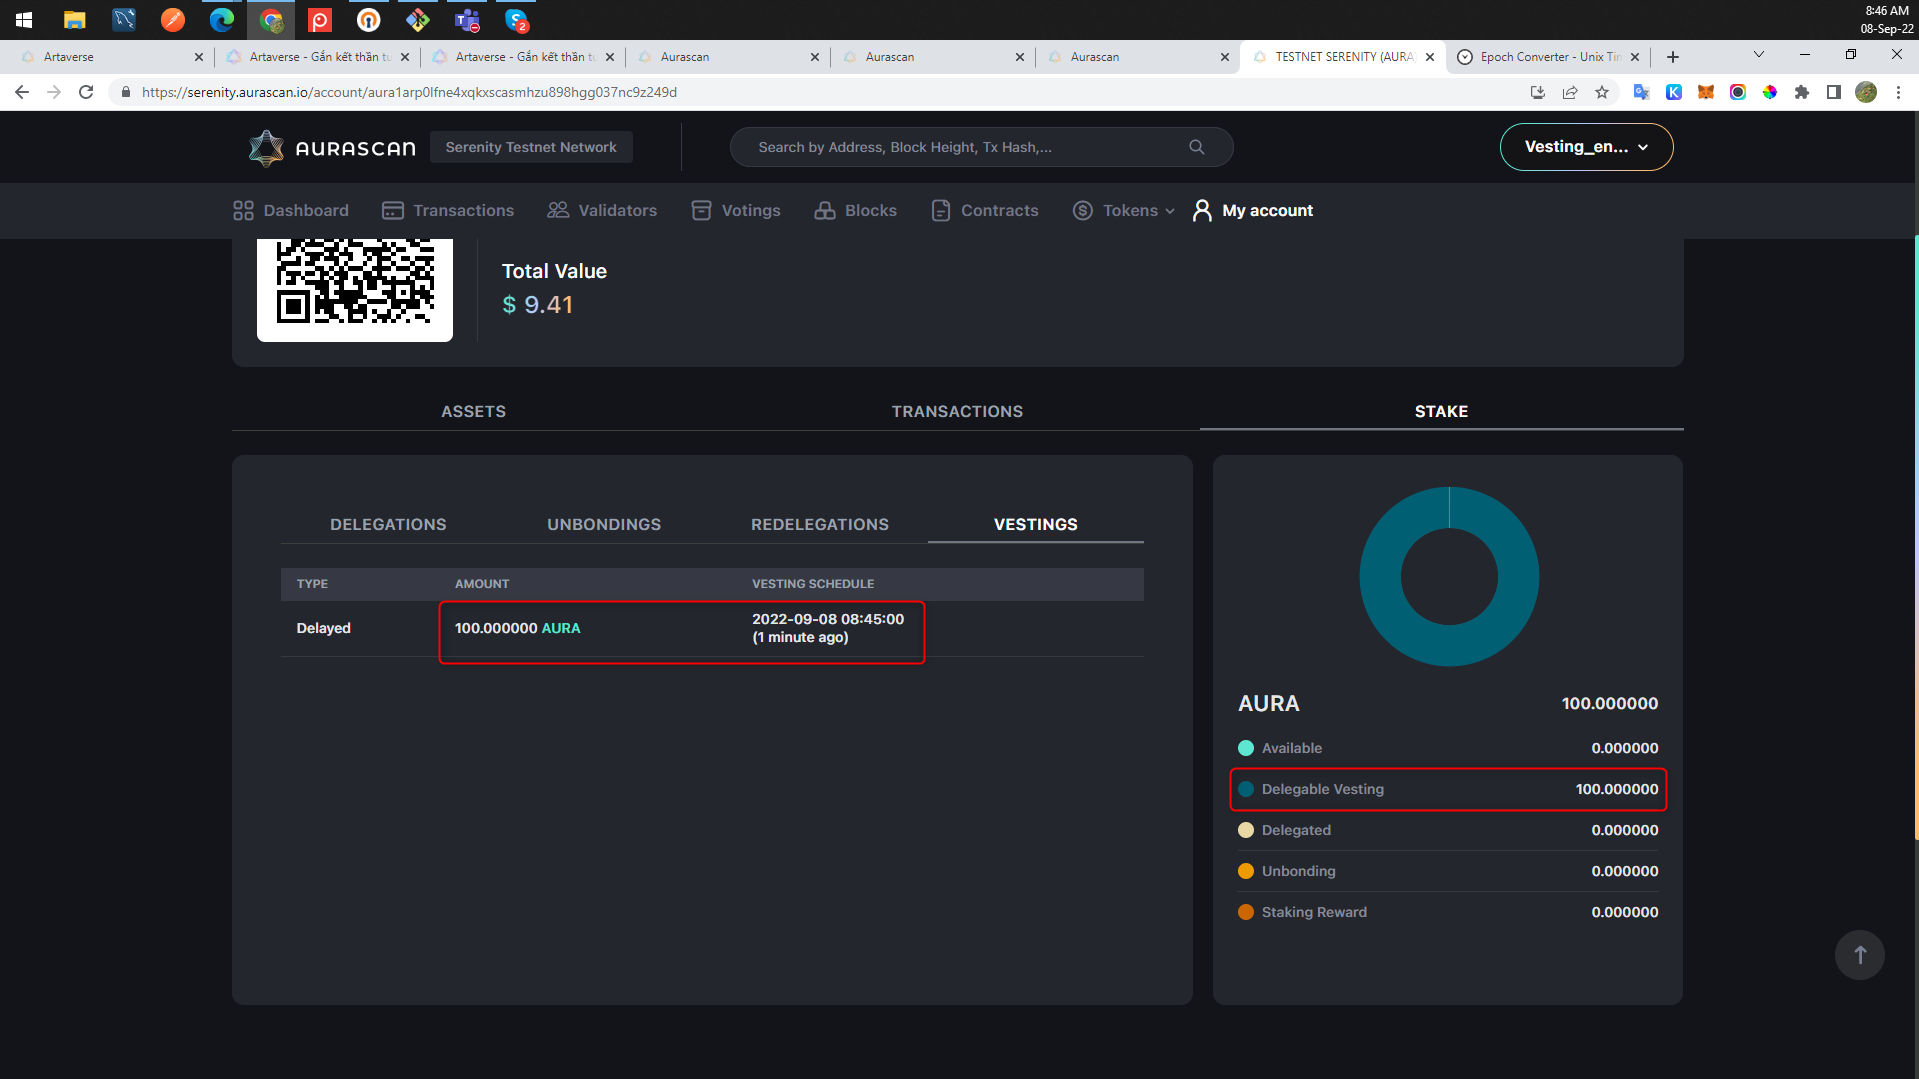Click the Serenity Testnet Network button

click(x=531, y=147)
